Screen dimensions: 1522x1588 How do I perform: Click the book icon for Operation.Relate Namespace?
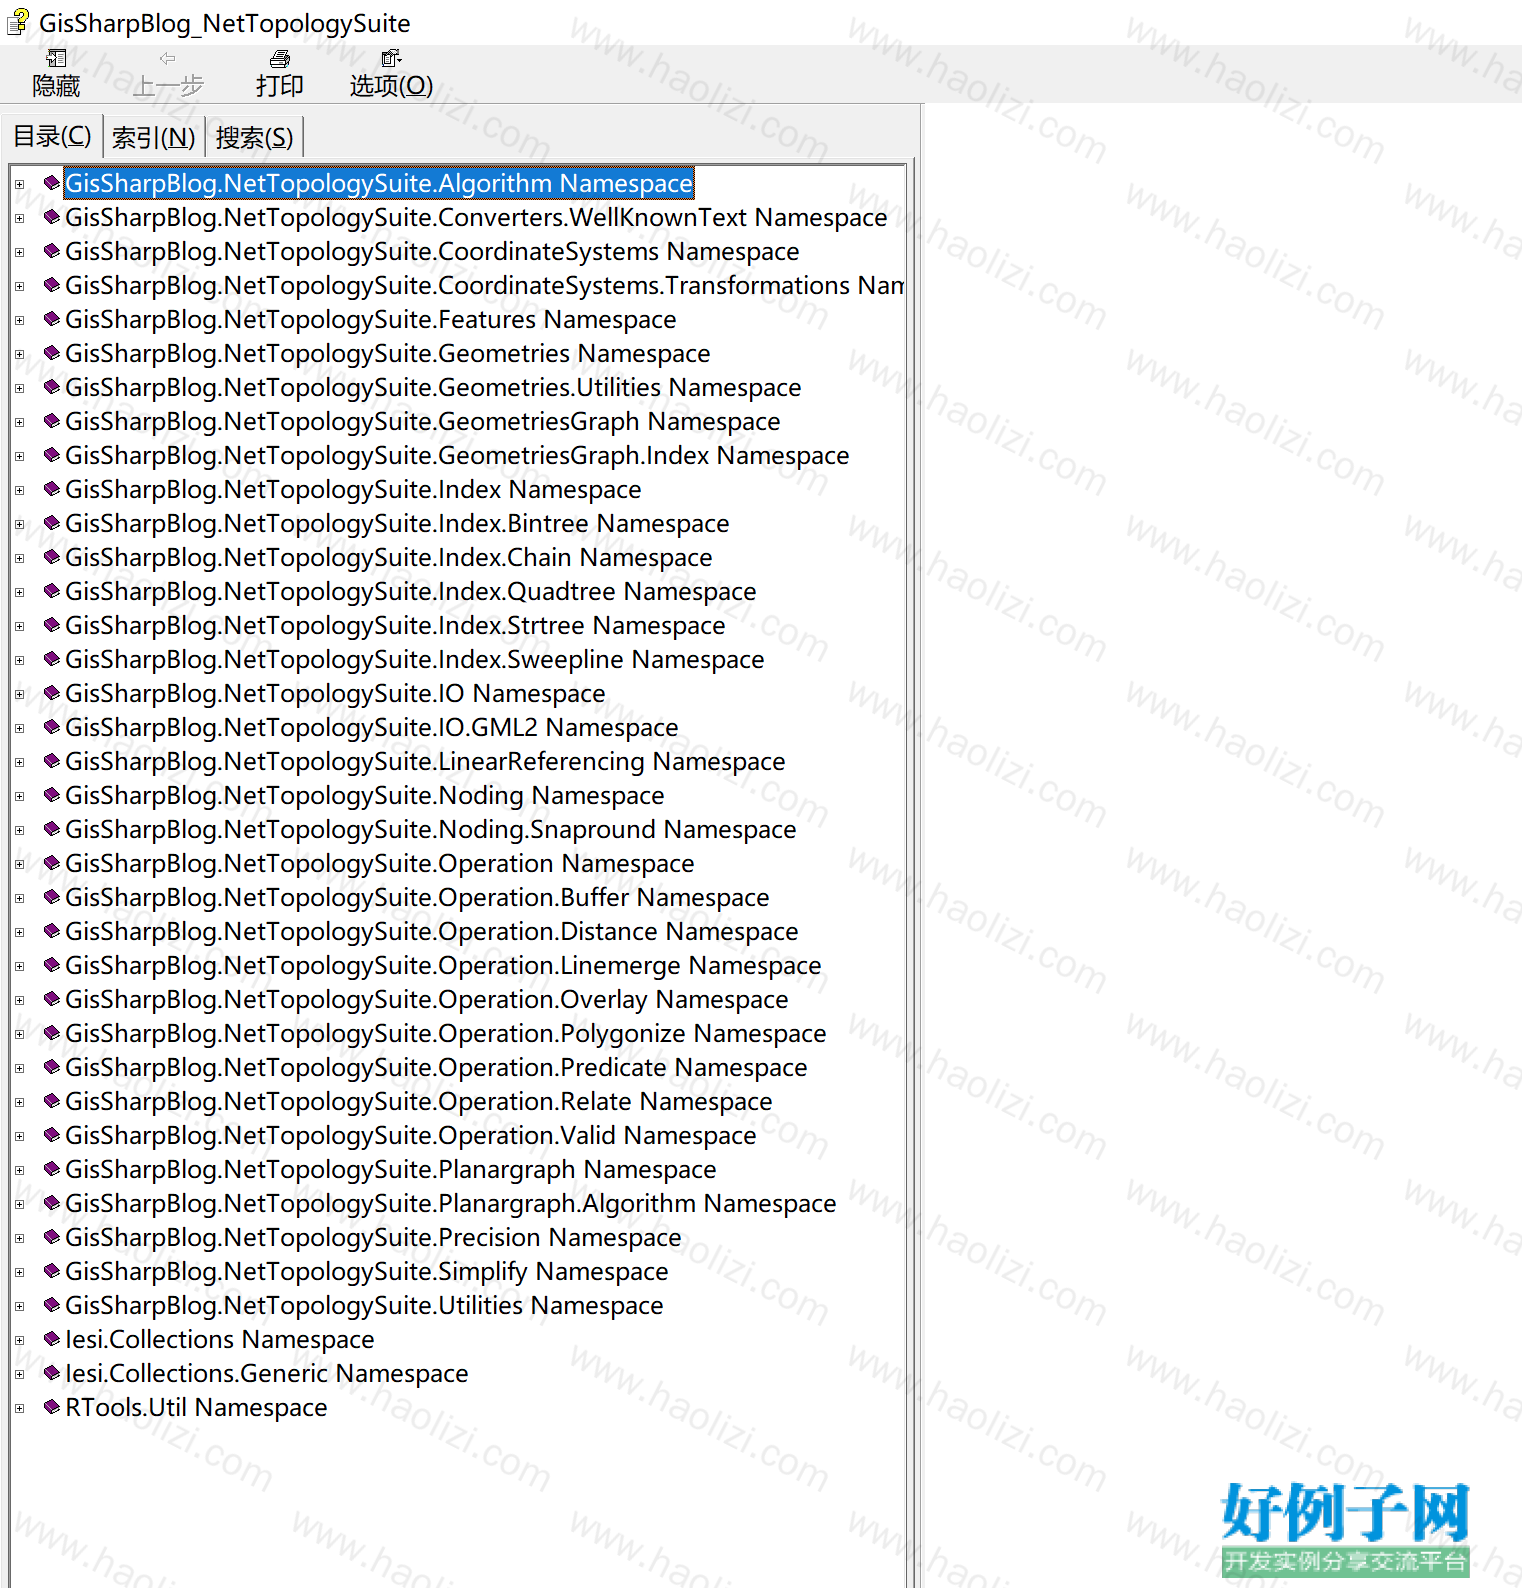point(52,1101)
